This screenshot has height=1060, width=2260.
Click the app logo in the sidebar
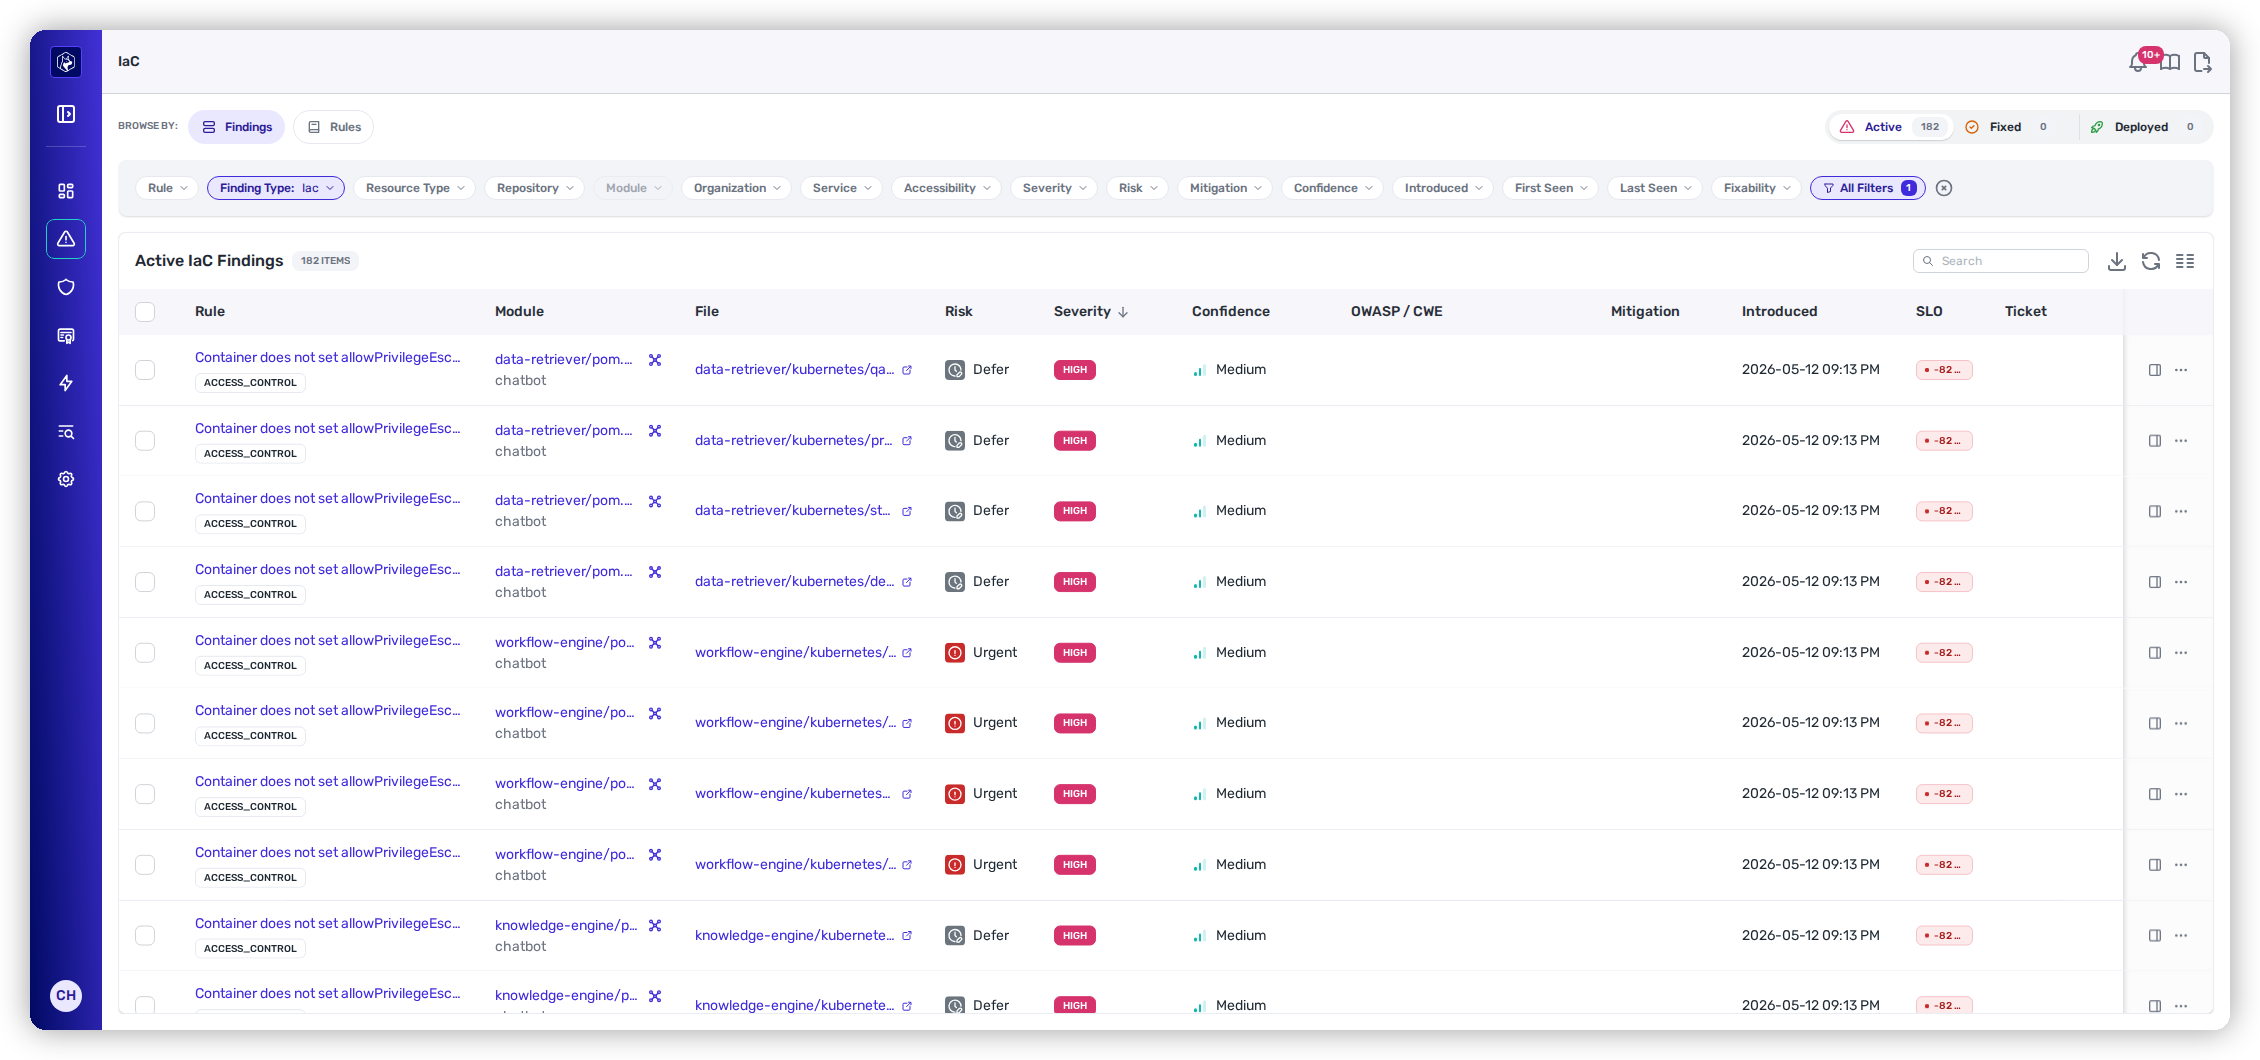[66, 62]
